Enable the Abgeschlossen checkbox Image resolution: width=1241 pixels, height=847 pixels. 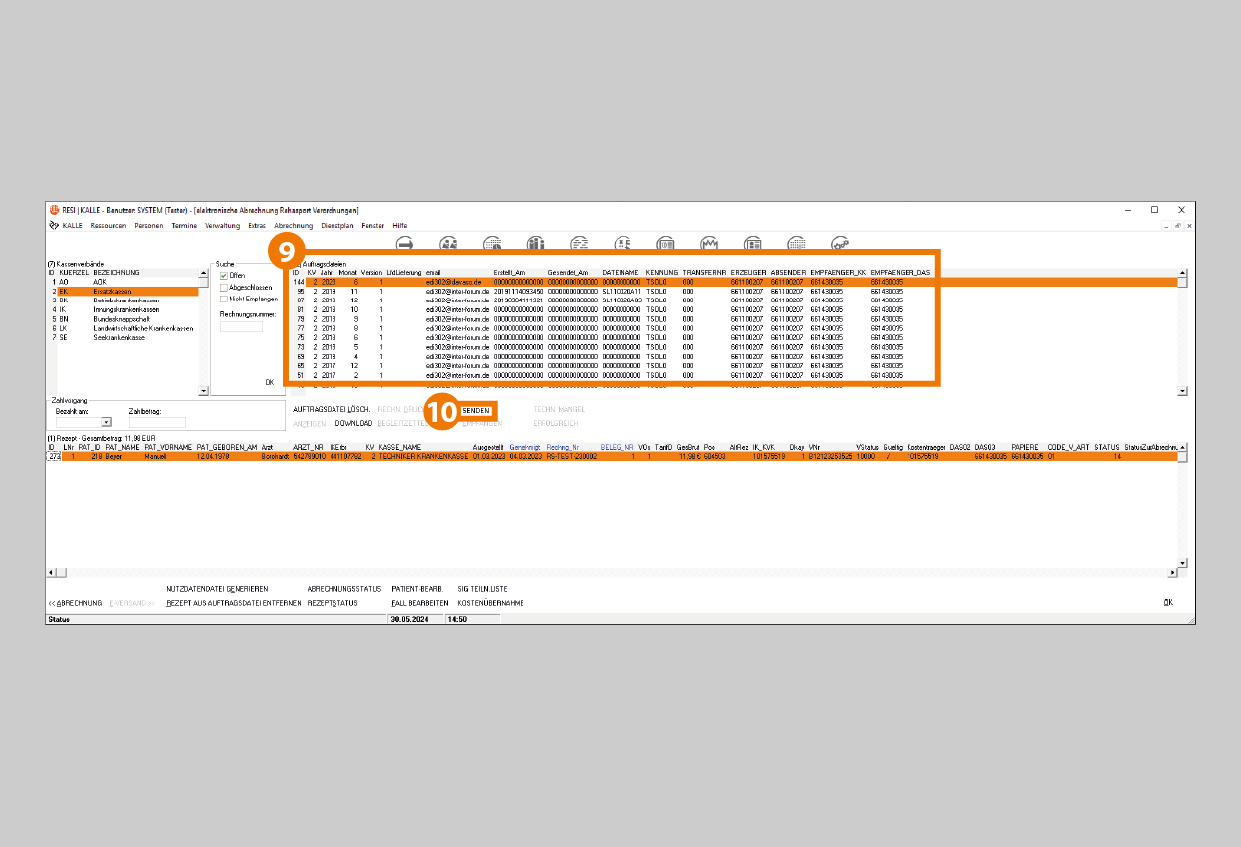tap(224, 287)
